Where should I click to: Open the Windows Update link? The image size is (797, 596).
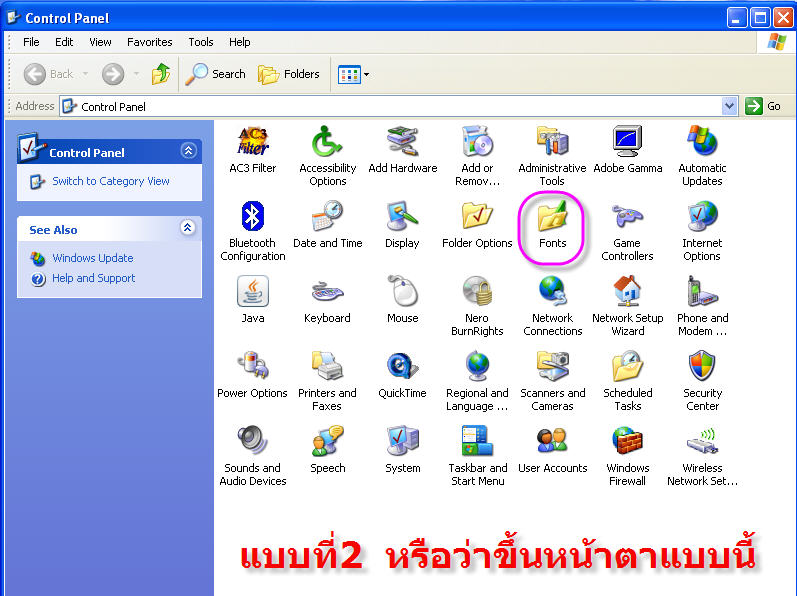click(x=93, y=258)
